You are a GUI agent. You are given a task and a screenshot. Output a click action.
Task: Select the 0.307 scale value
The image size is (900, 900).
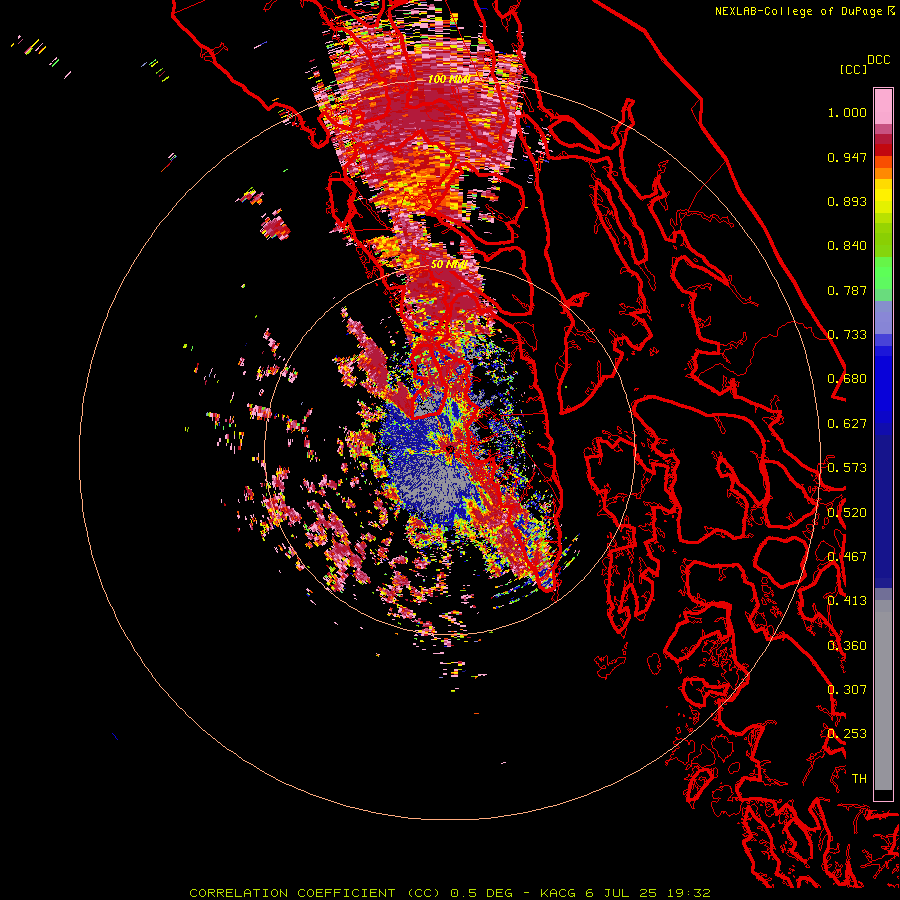(x=847, y=690)
